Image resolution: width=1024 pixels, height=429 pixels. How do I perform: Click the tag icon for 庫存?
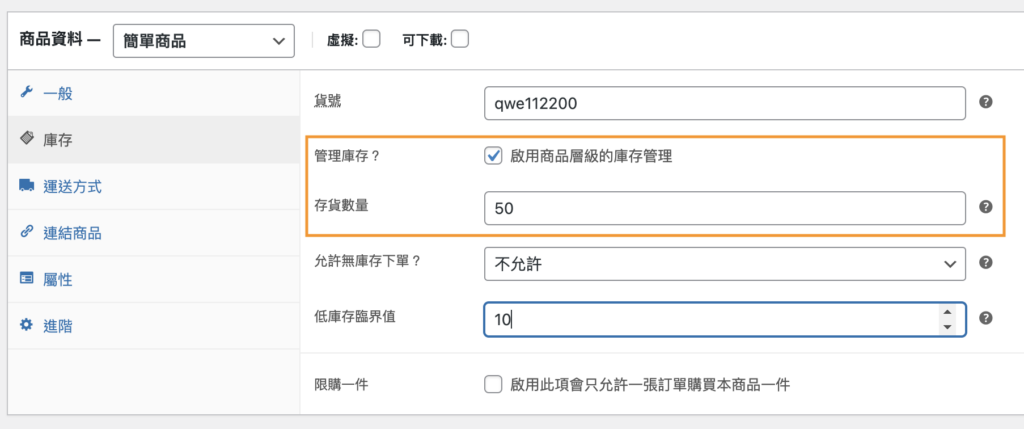[x=26, y=138]
